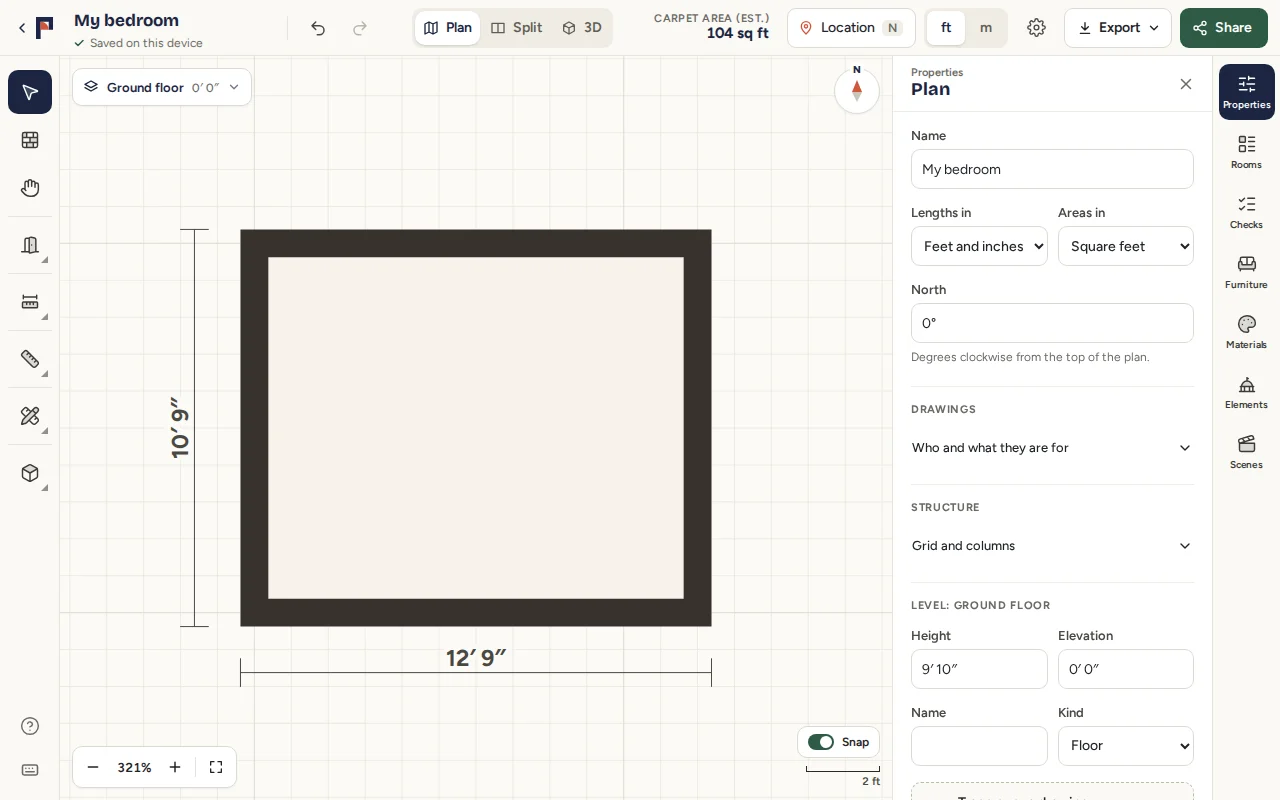The width and height of the screenshot is (1280, 800).
Task: Open the Lengths in dropdown
Action: tap(979, 246)
